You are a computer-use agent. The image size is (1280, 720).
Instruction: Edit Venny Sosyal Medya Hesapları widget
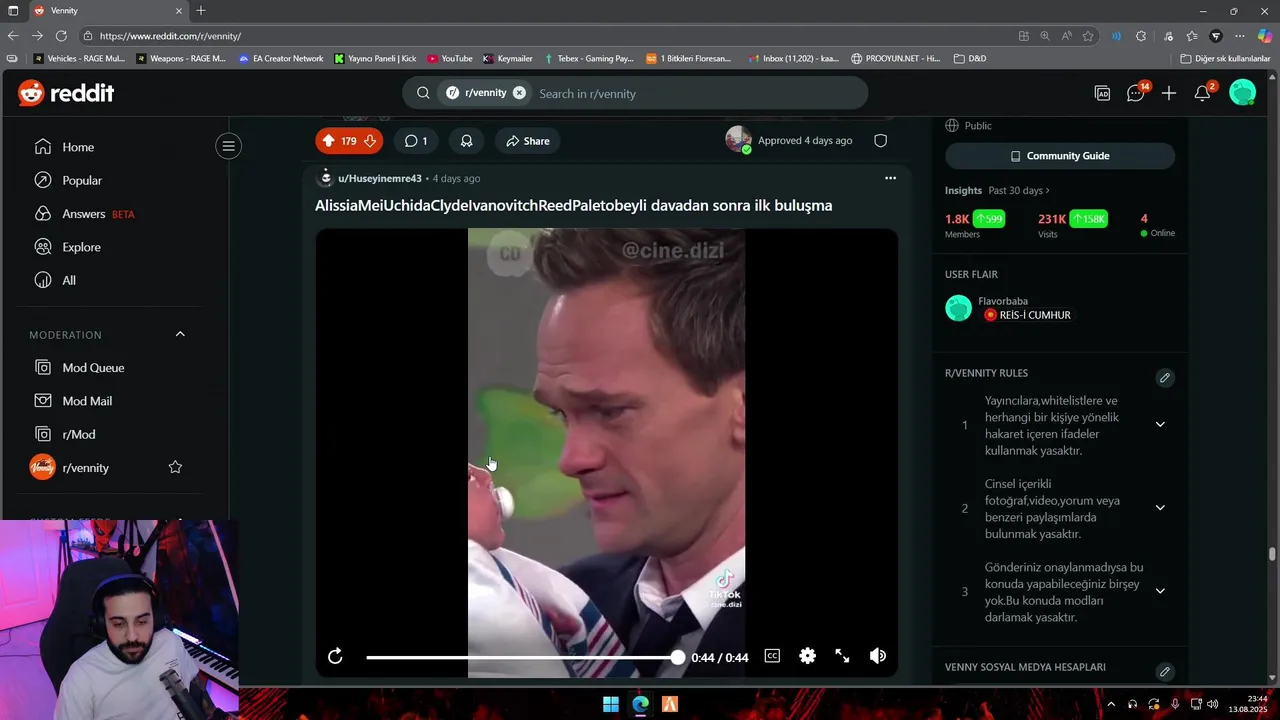pos(1164,672)
